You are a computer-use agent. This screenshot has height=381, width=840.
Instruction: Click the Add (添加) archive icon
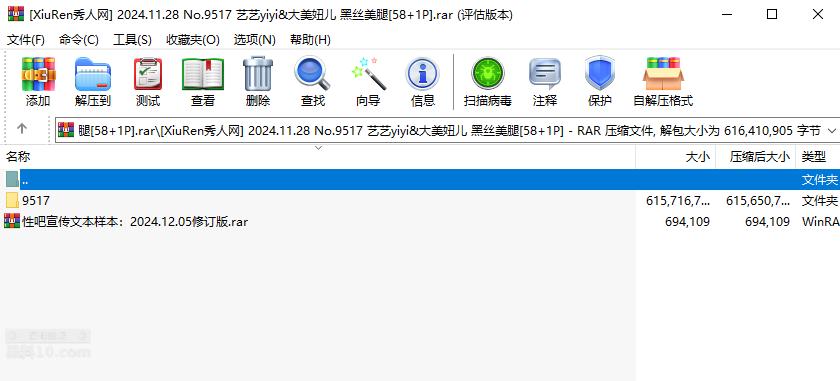pyautogui.click(x=38, y=81)
